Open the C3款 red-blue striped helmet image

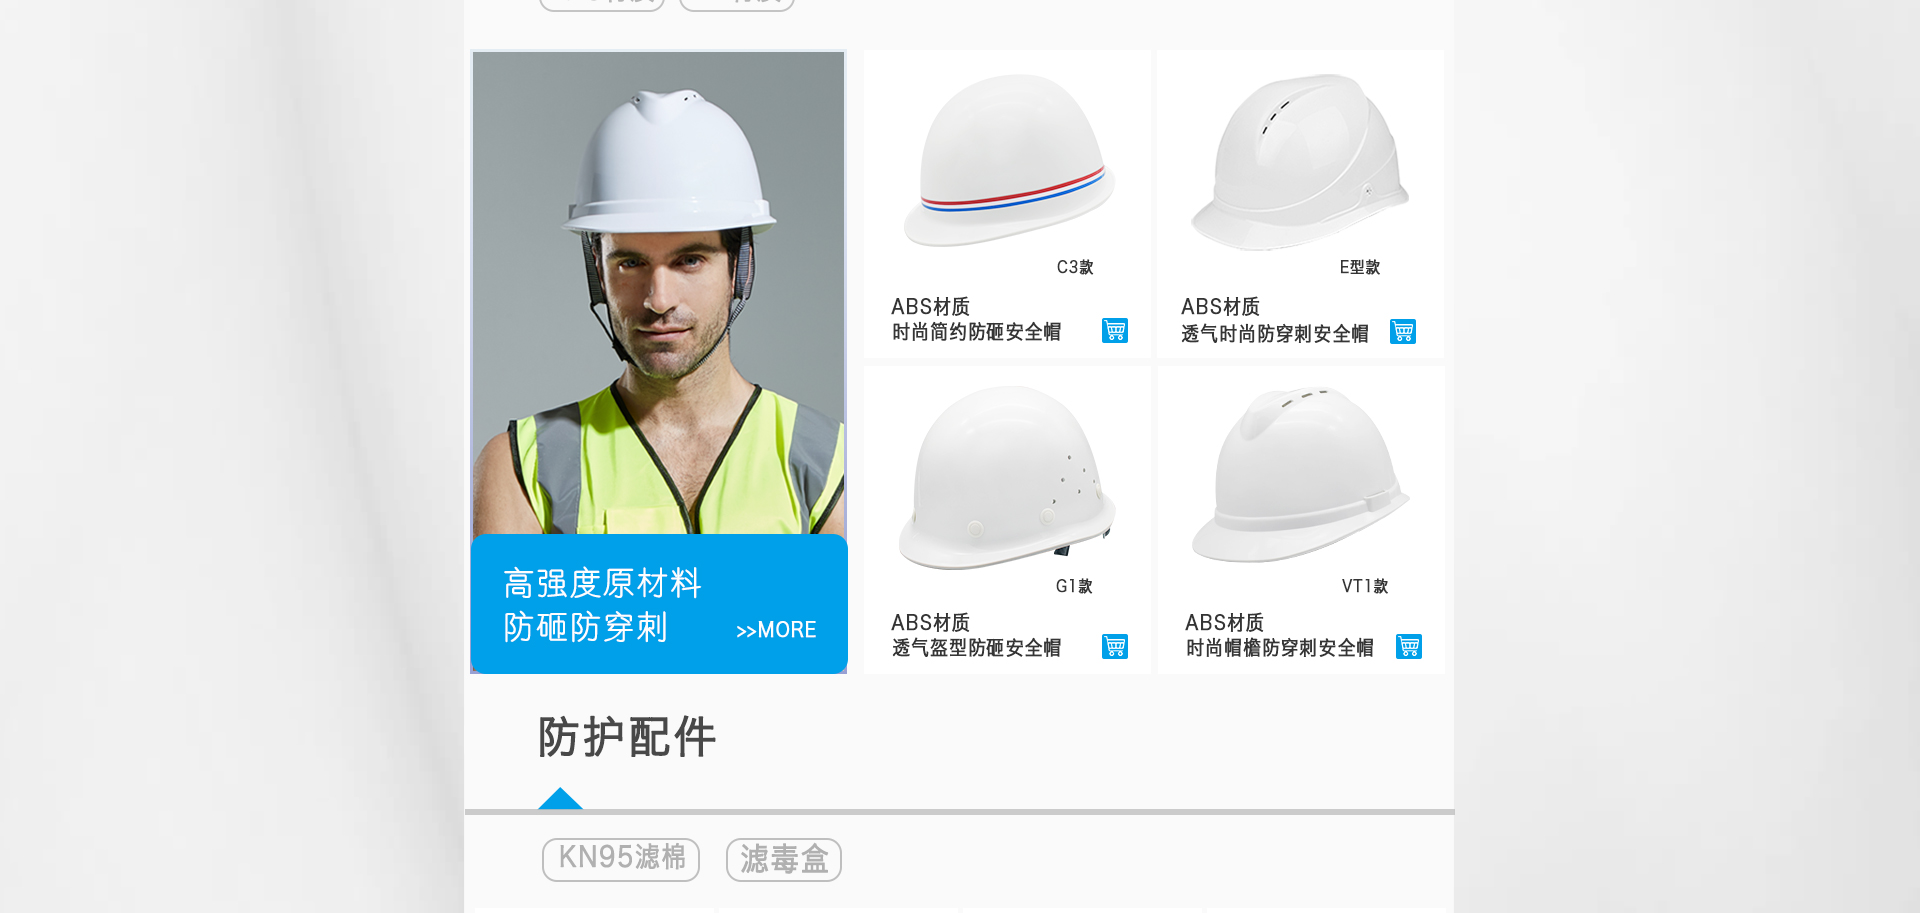[x=1009, y=160]
